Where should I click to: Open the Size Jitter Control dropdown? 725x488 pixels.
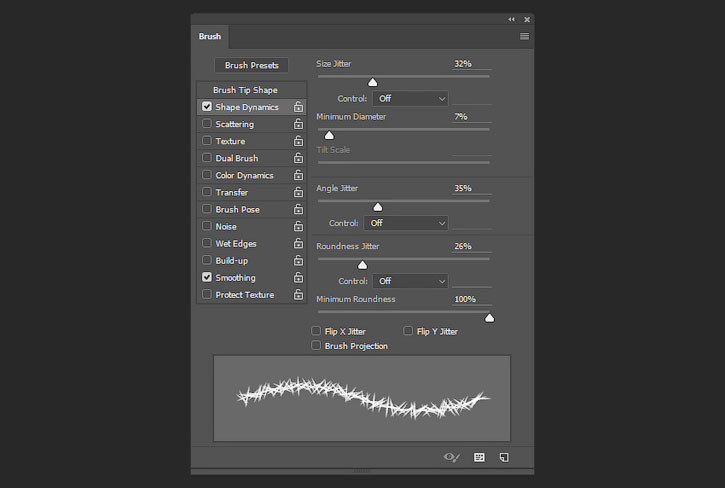coord(410,99)
